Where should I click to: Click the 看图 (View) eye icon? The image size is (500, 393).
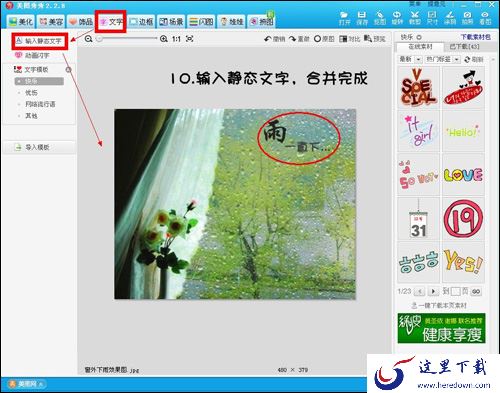point(485,18)
